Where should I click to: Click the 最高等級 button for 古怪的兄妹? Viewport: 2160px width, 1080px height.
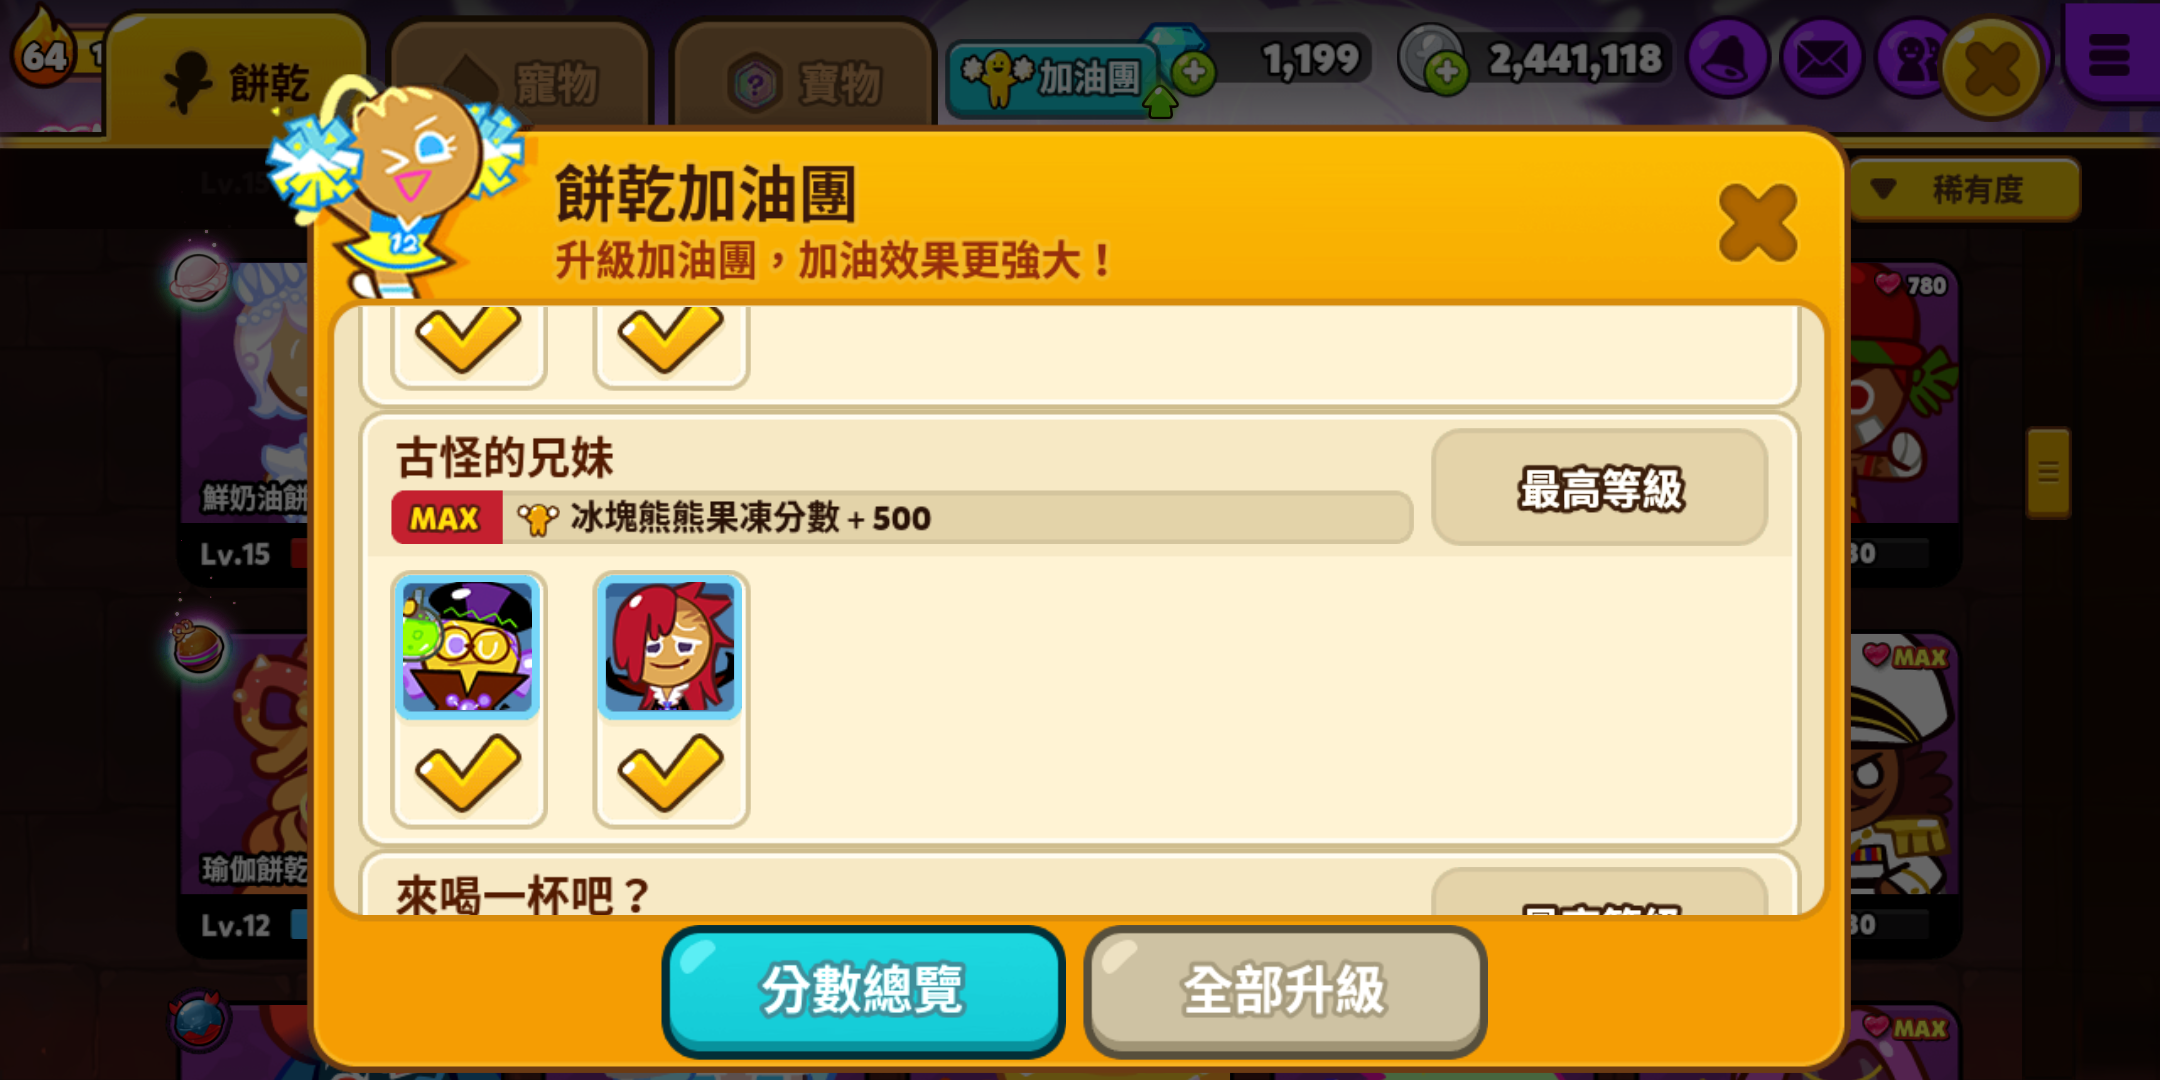(x=1600, y=488)
